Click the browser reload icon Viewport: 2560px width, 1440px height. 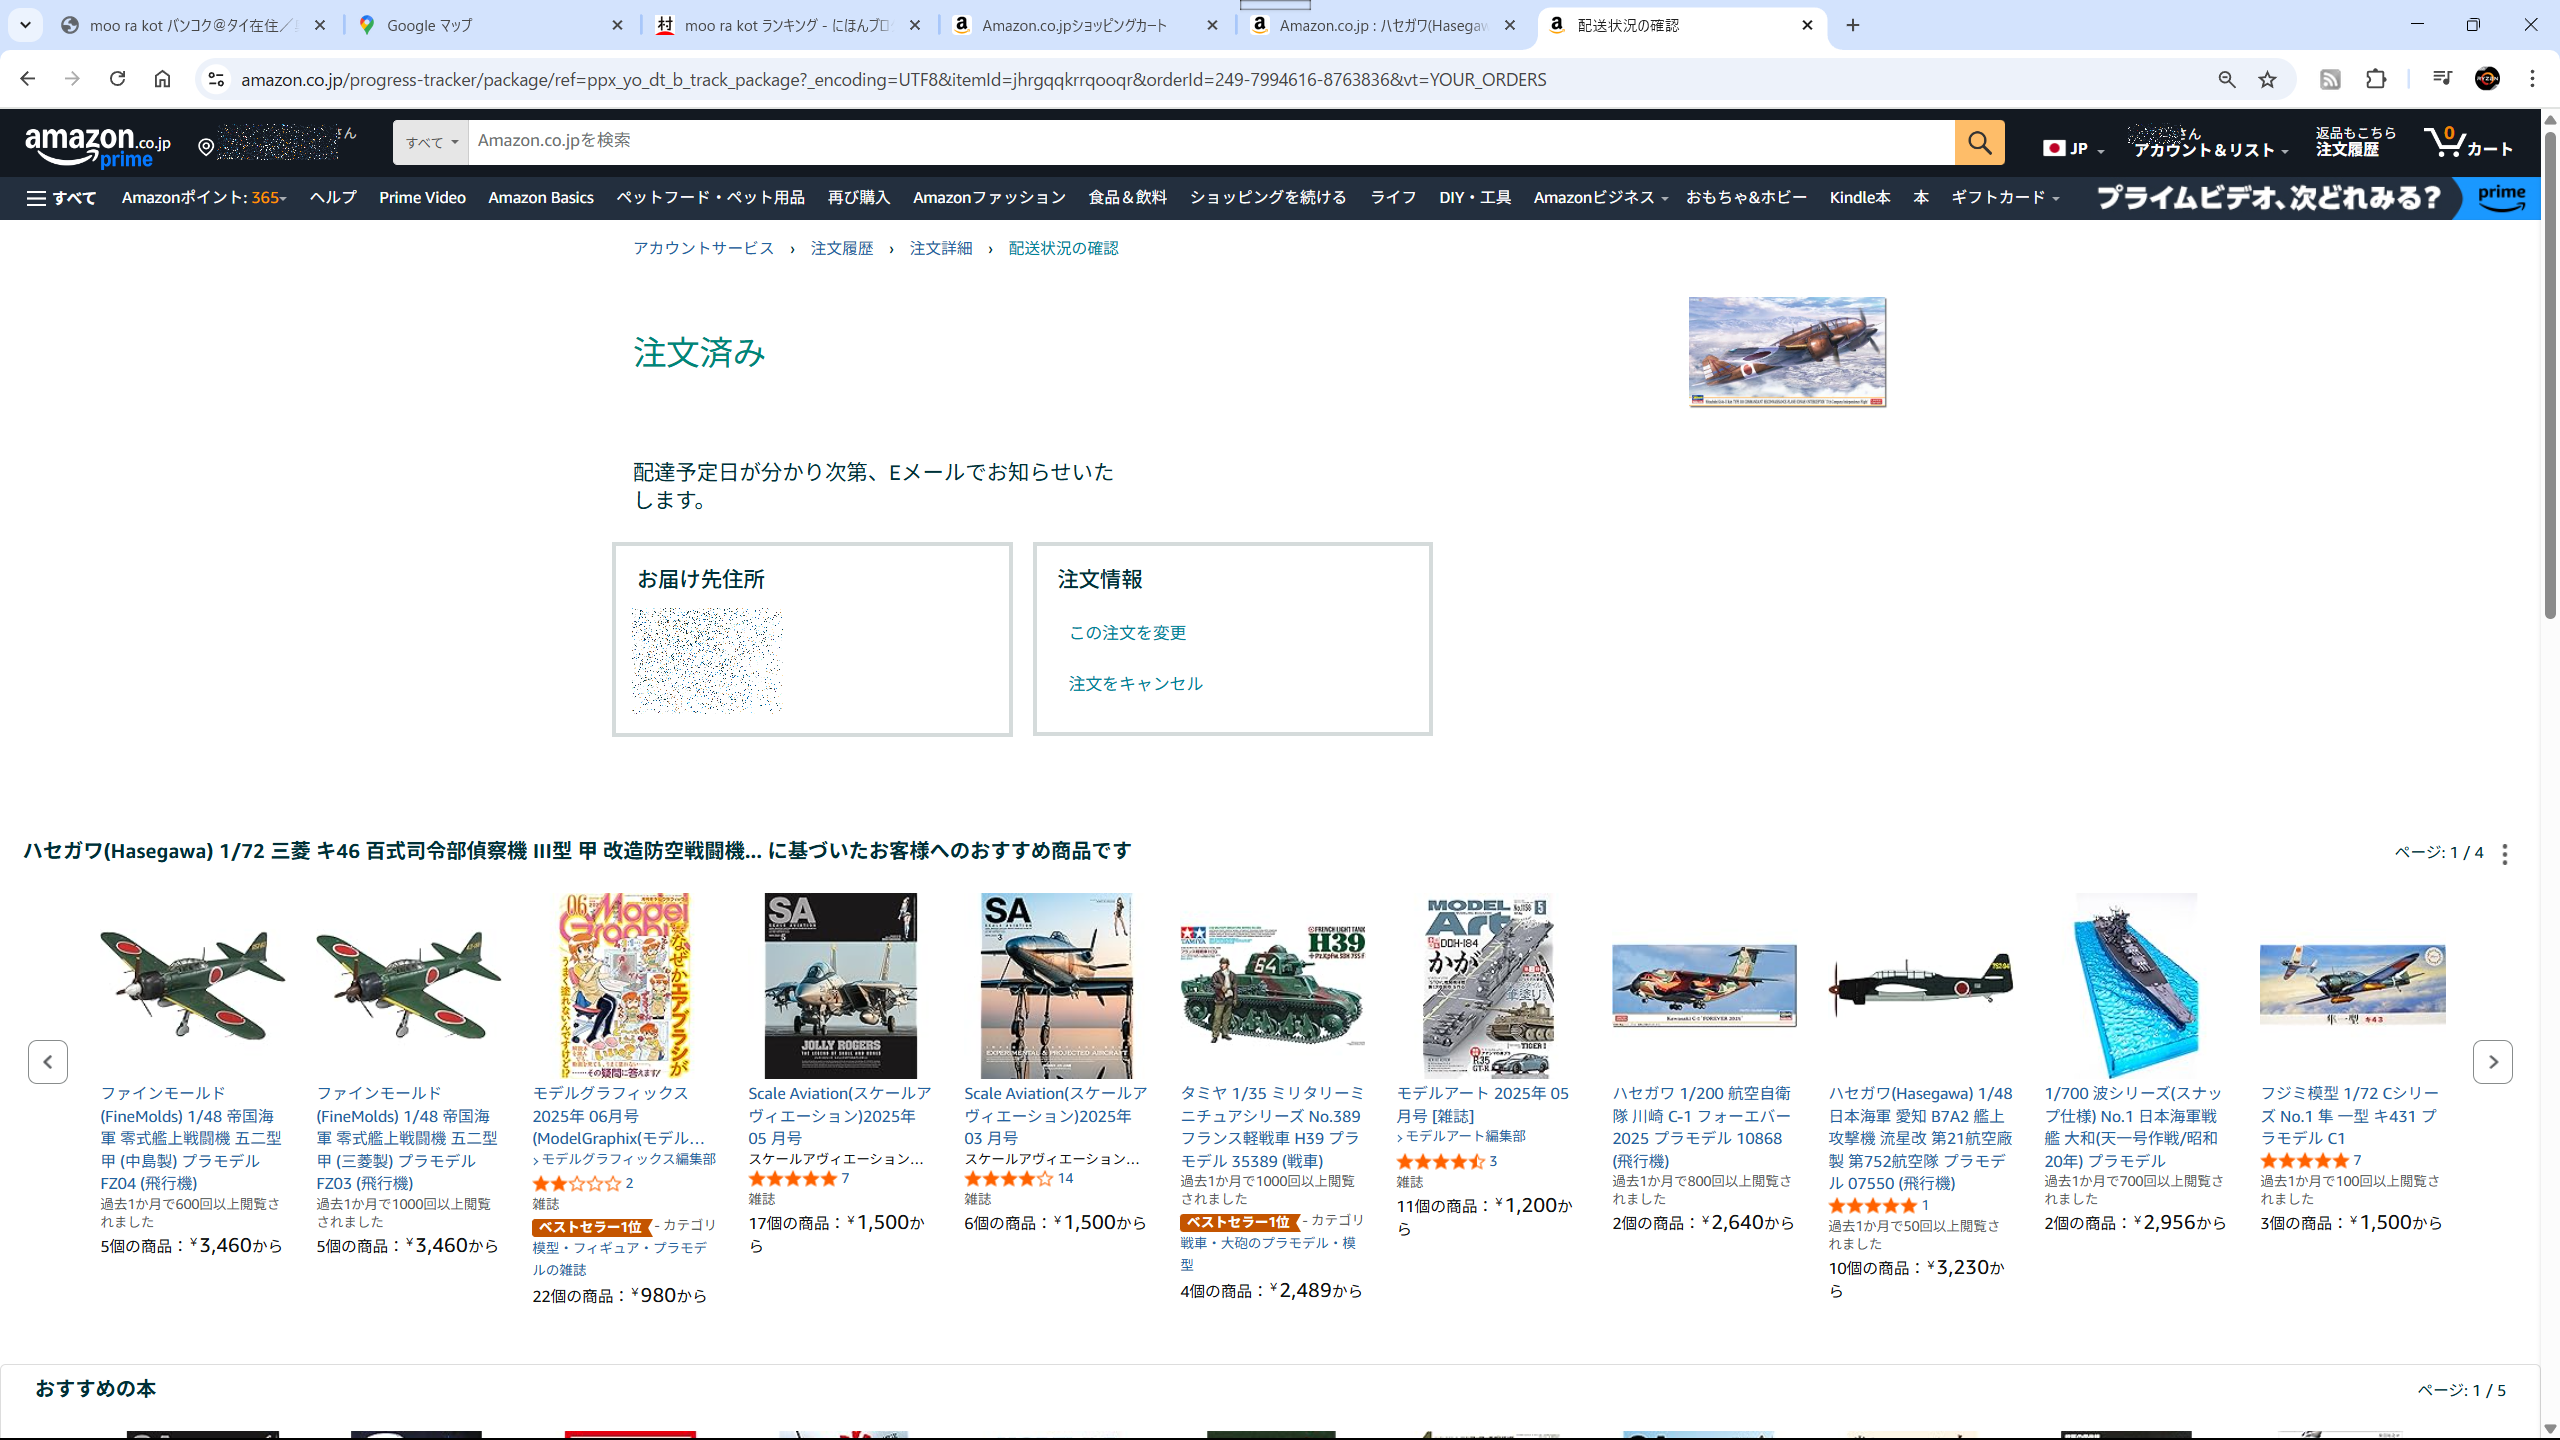pyautogui.click(x=117, y=79)
